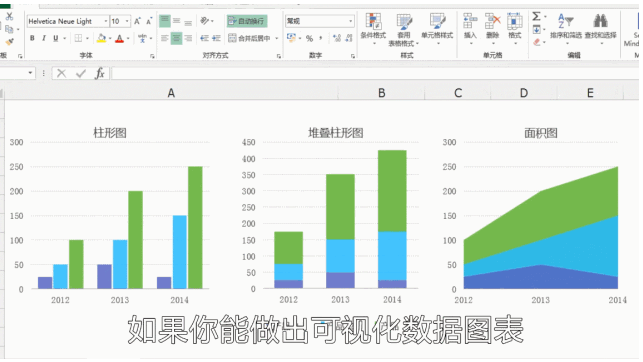Confirm entry with formula bar checkmark
Screen dimensions: 643x362
(x=80, y=73)
